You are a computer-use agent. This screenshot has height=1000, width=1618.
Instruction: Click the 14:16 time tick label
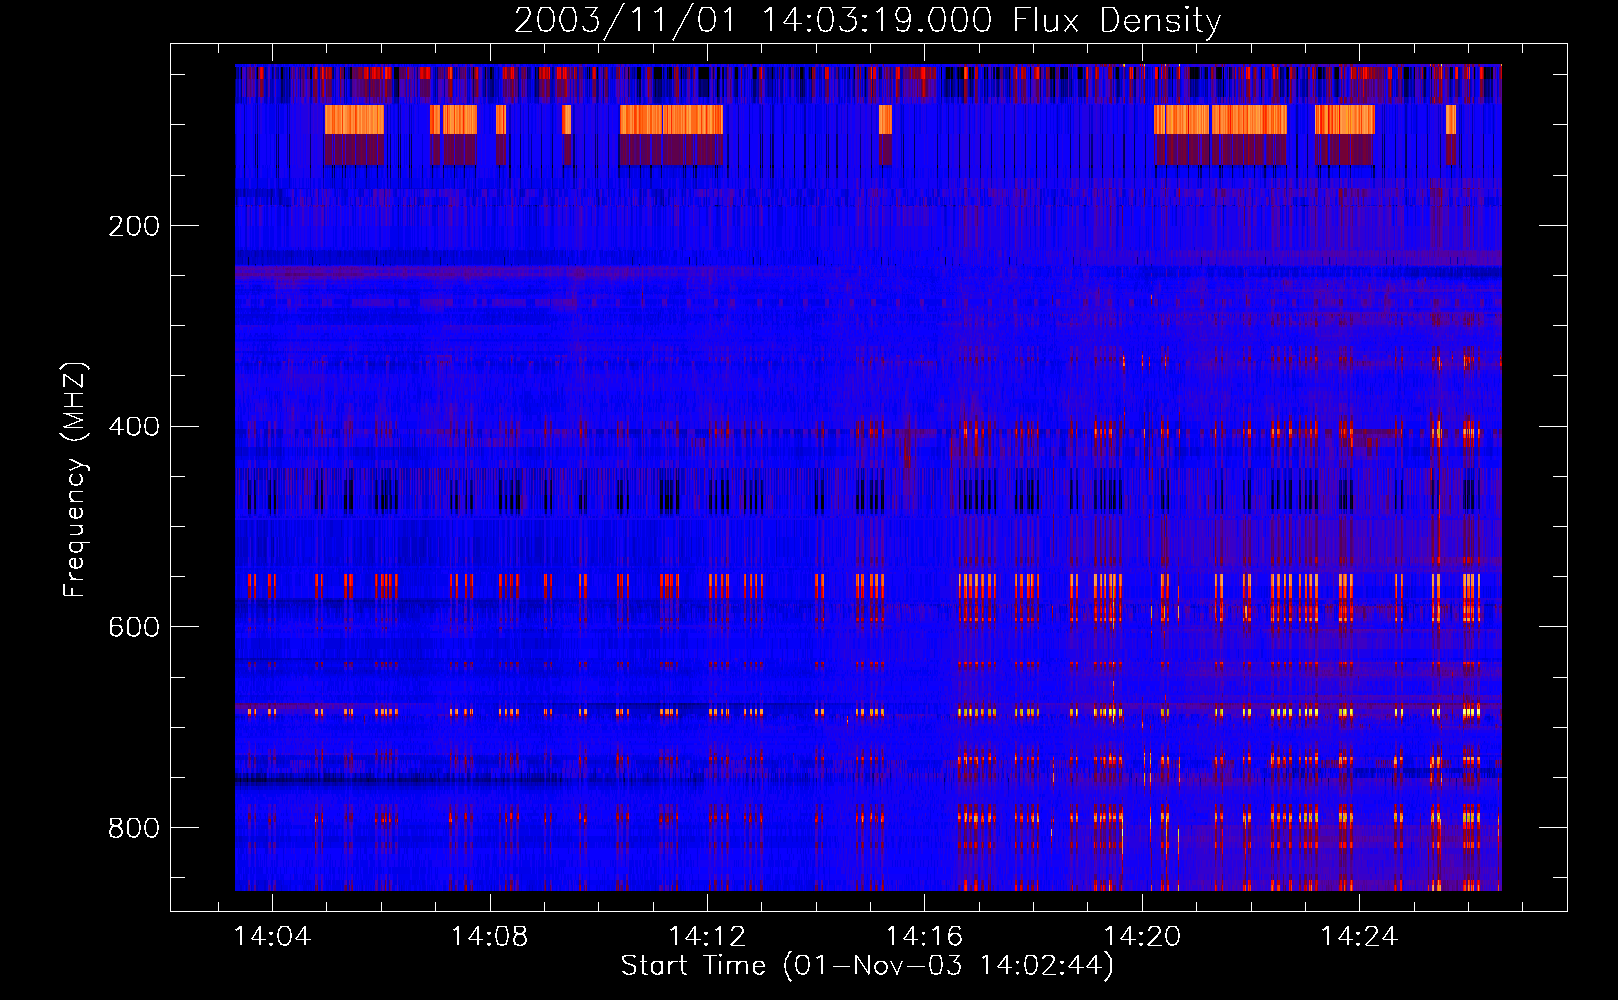tap(924, 937)
